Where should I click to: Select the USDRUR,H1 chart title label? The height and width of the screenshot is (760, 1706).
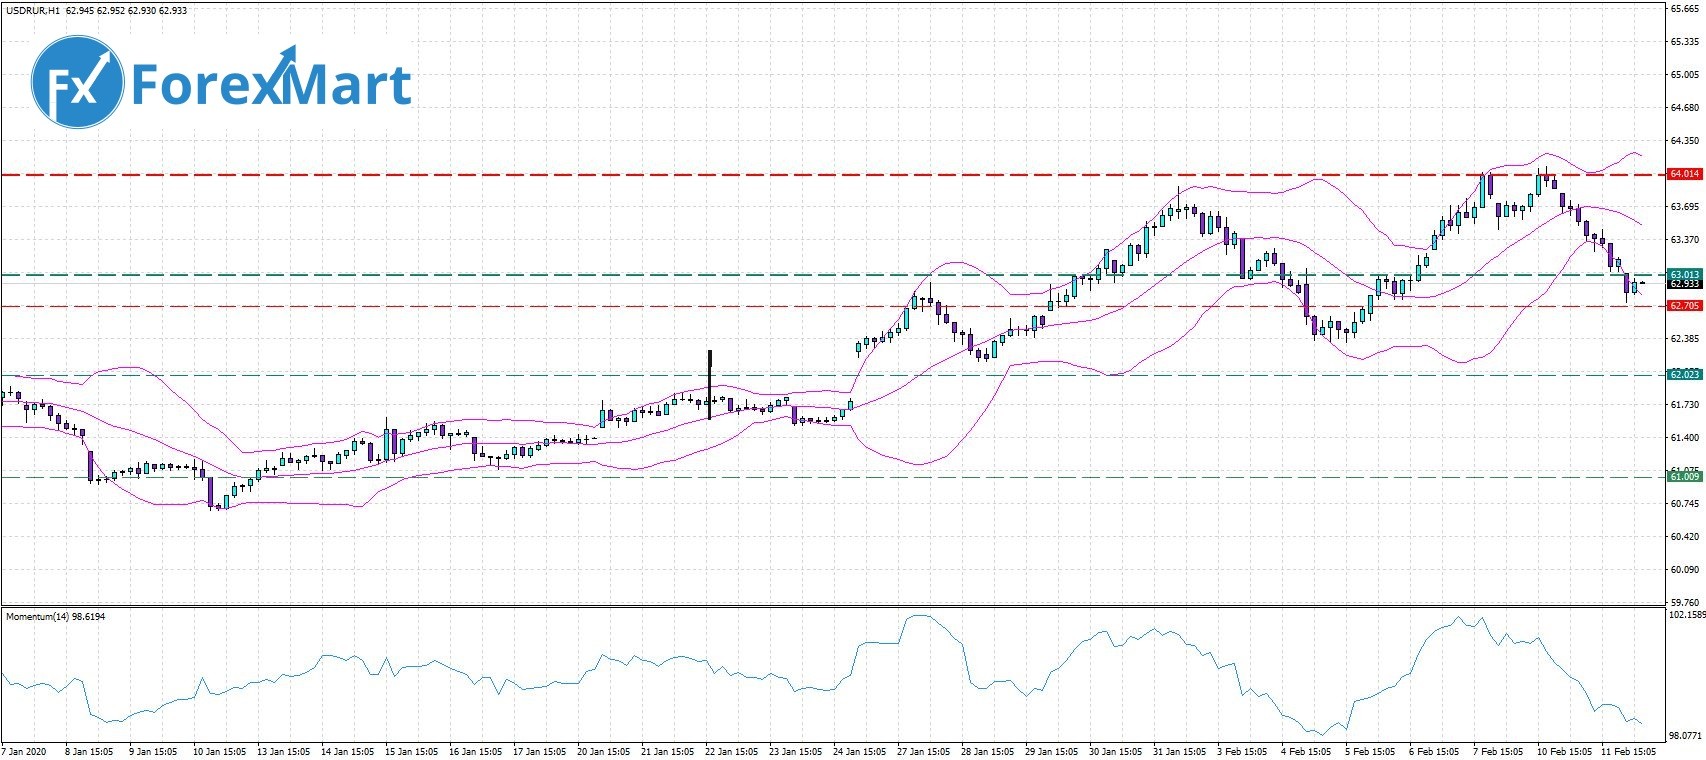(x=32, y=10)
